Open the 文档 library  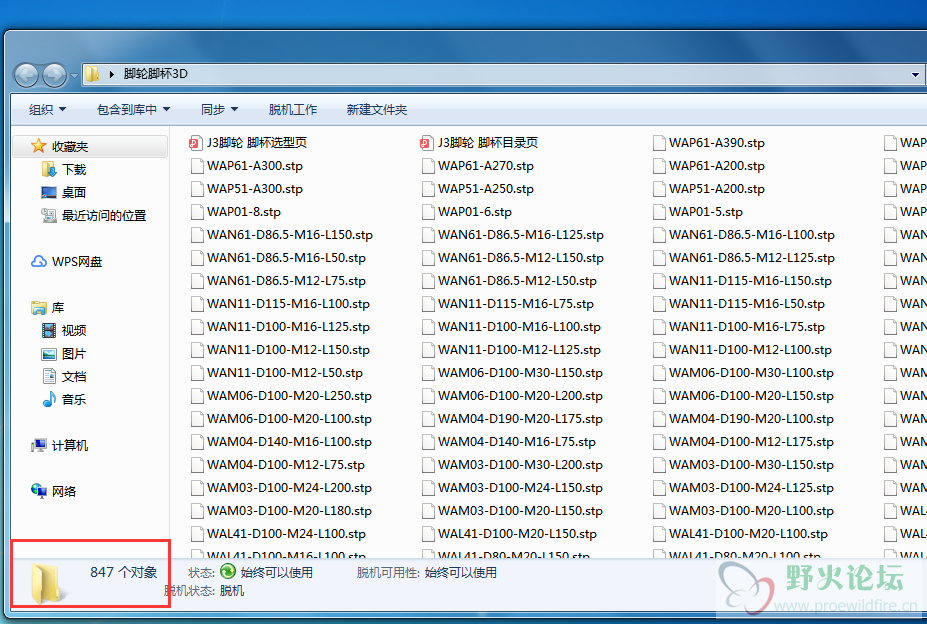pos(64,376)
